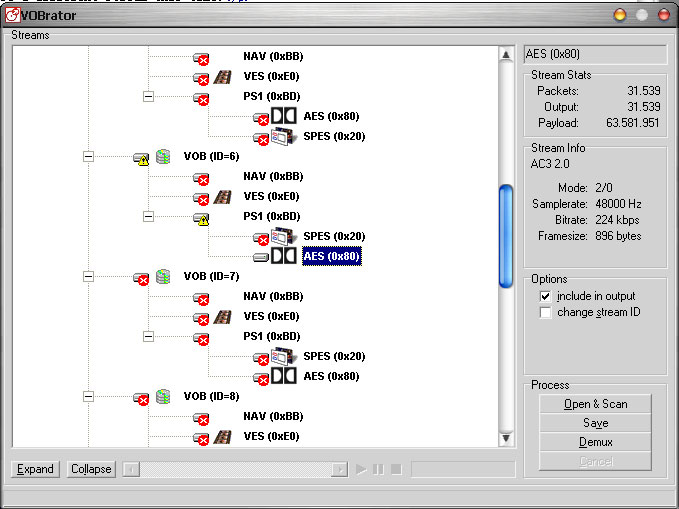679x509 pixels.
Task: Select the VOB (ID=8) tree item
Action: point(211,396)
